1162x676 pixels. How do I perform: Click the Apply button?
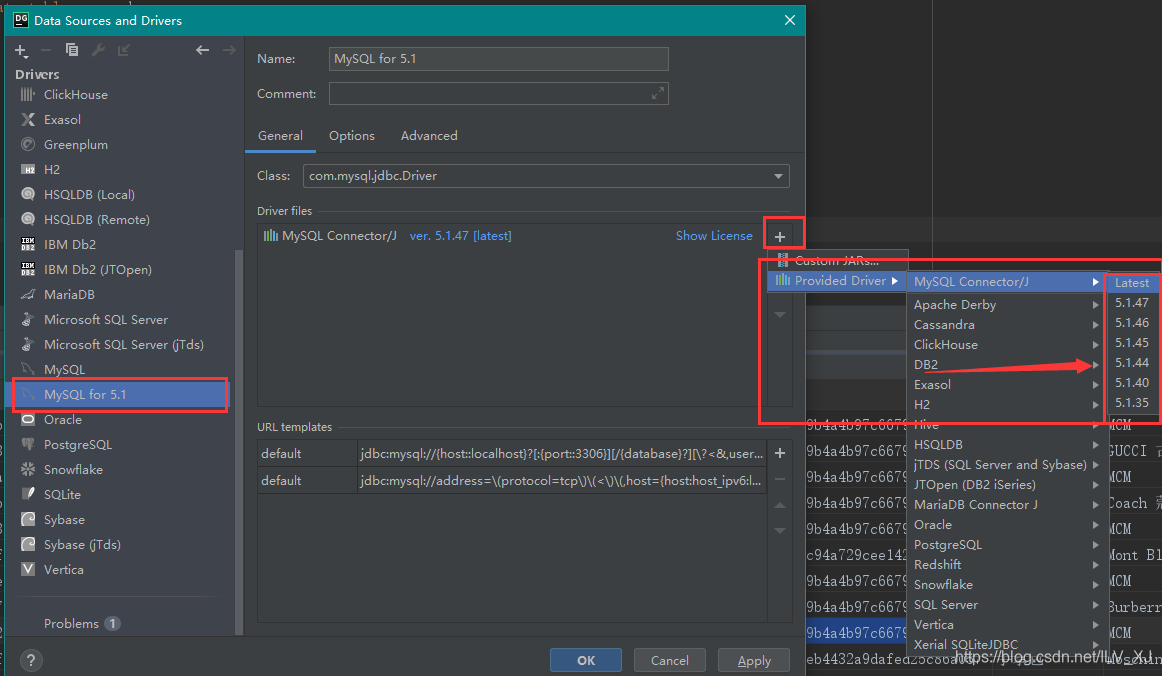tap(754, 660)
